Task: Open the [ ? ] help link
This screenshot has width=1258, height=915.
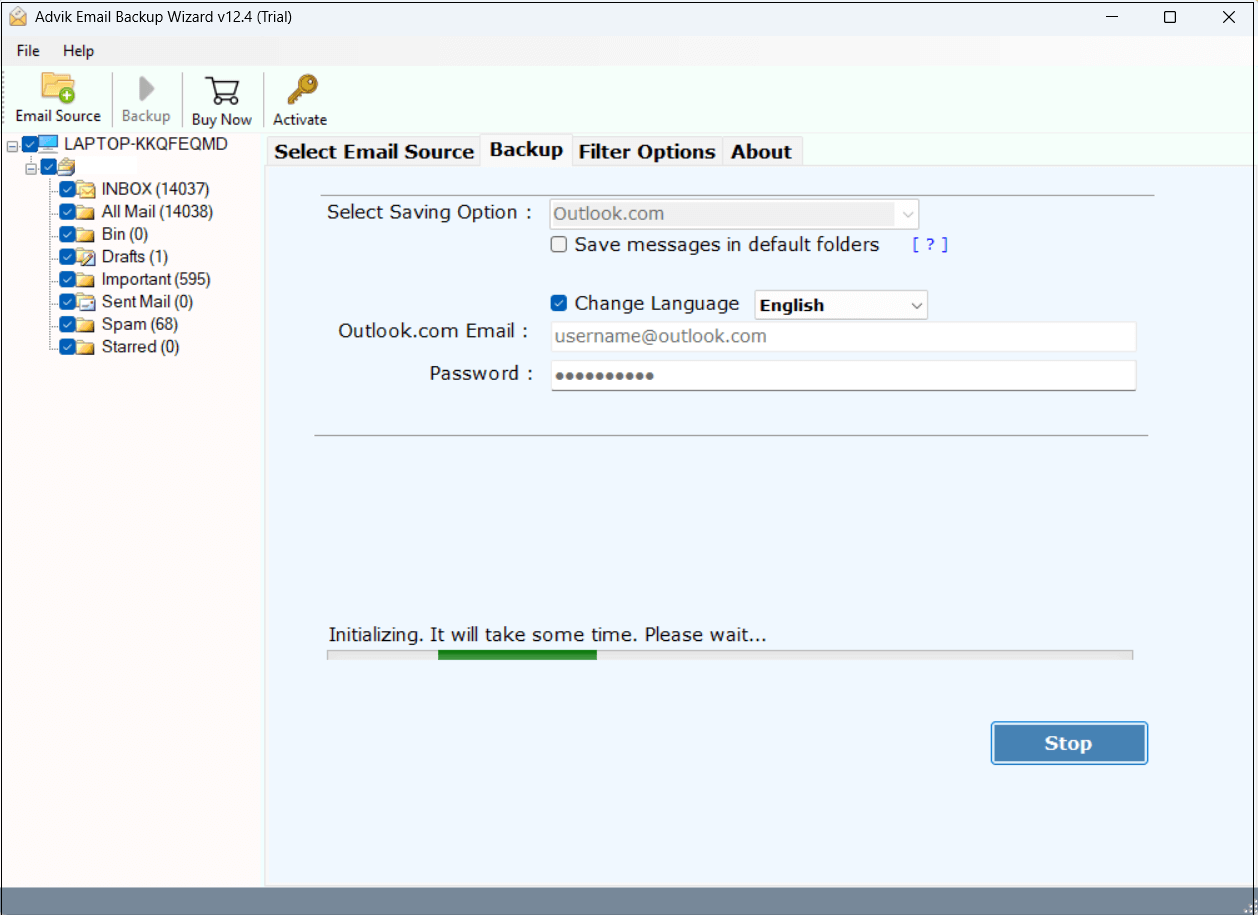Action: [x=929, y=244]
